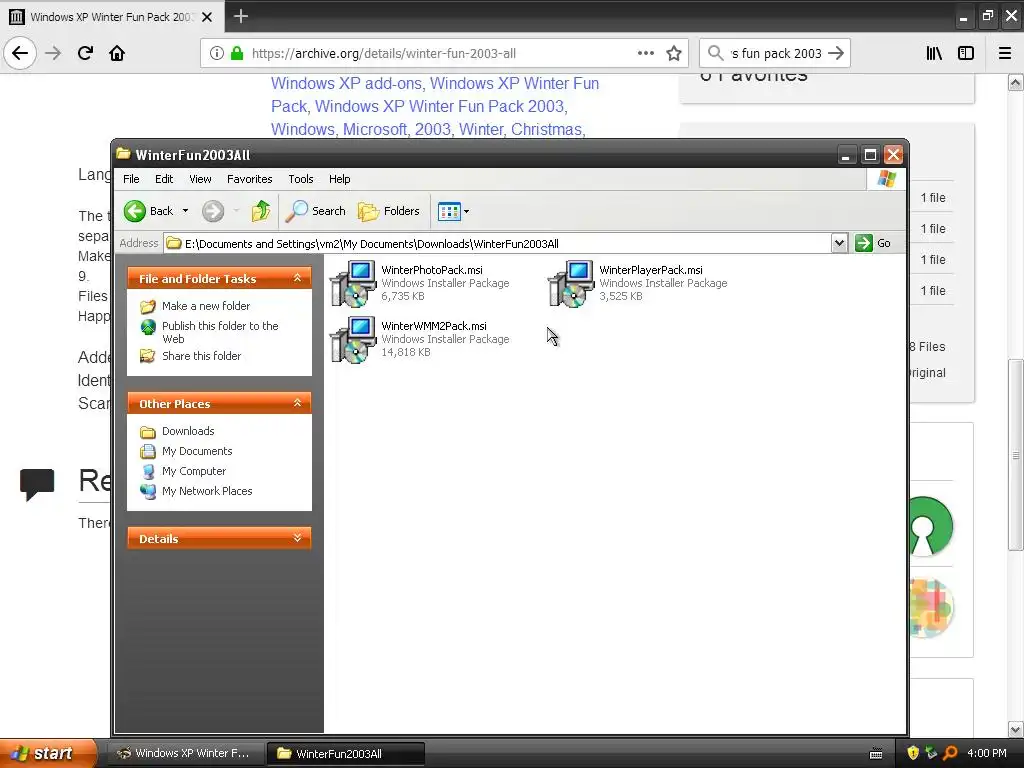Viewport: 1024px width, 768px height.
Task: Bookmark this page with star icon
Action: [x=674, y=54]
